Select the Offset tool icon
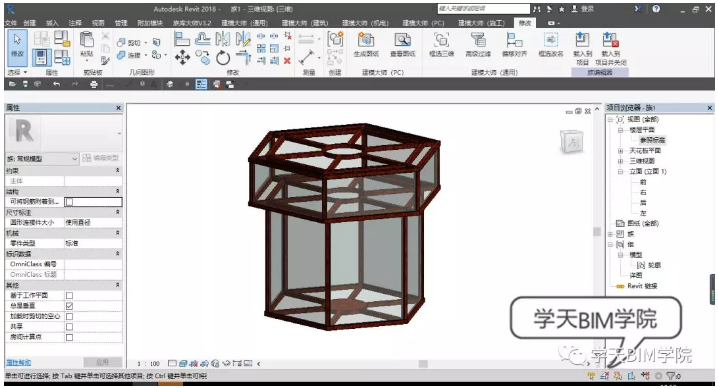The image size is (718, 388). point(203,39)
